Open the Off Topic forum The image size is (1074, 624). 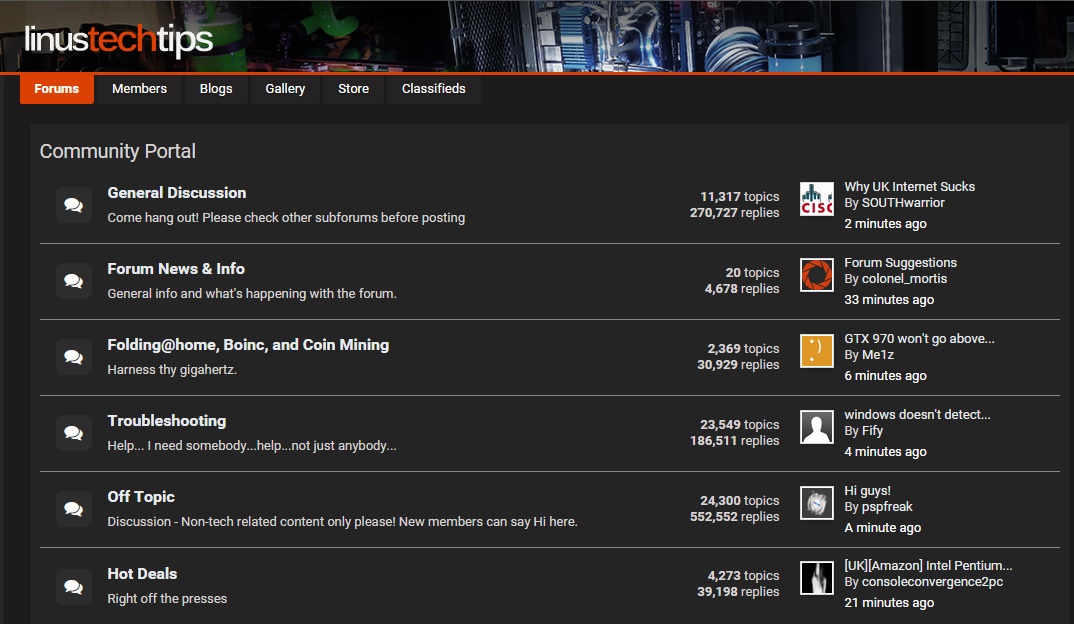(x=141, y=497)
